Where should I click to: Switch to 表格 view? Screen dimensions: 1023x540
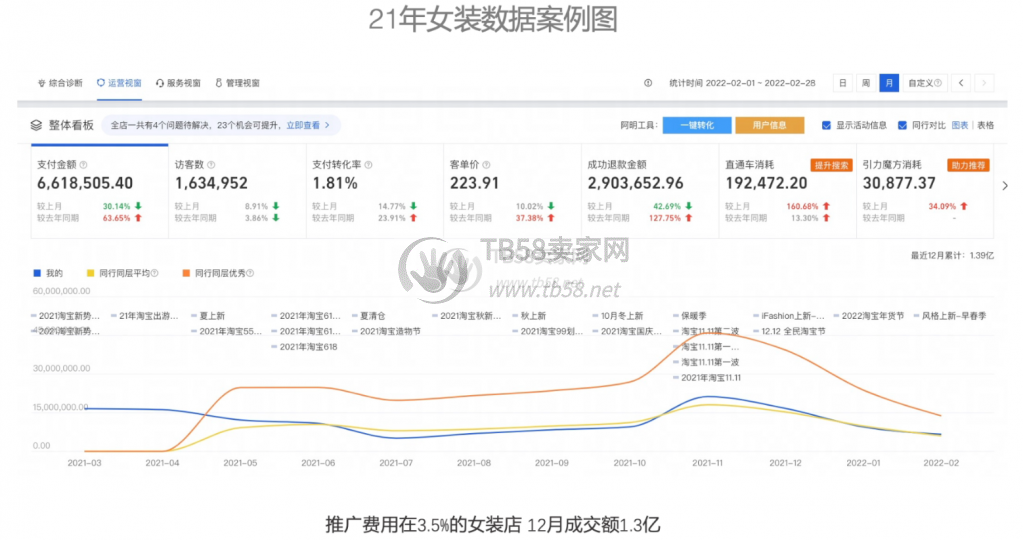click(x=985, y=125)
